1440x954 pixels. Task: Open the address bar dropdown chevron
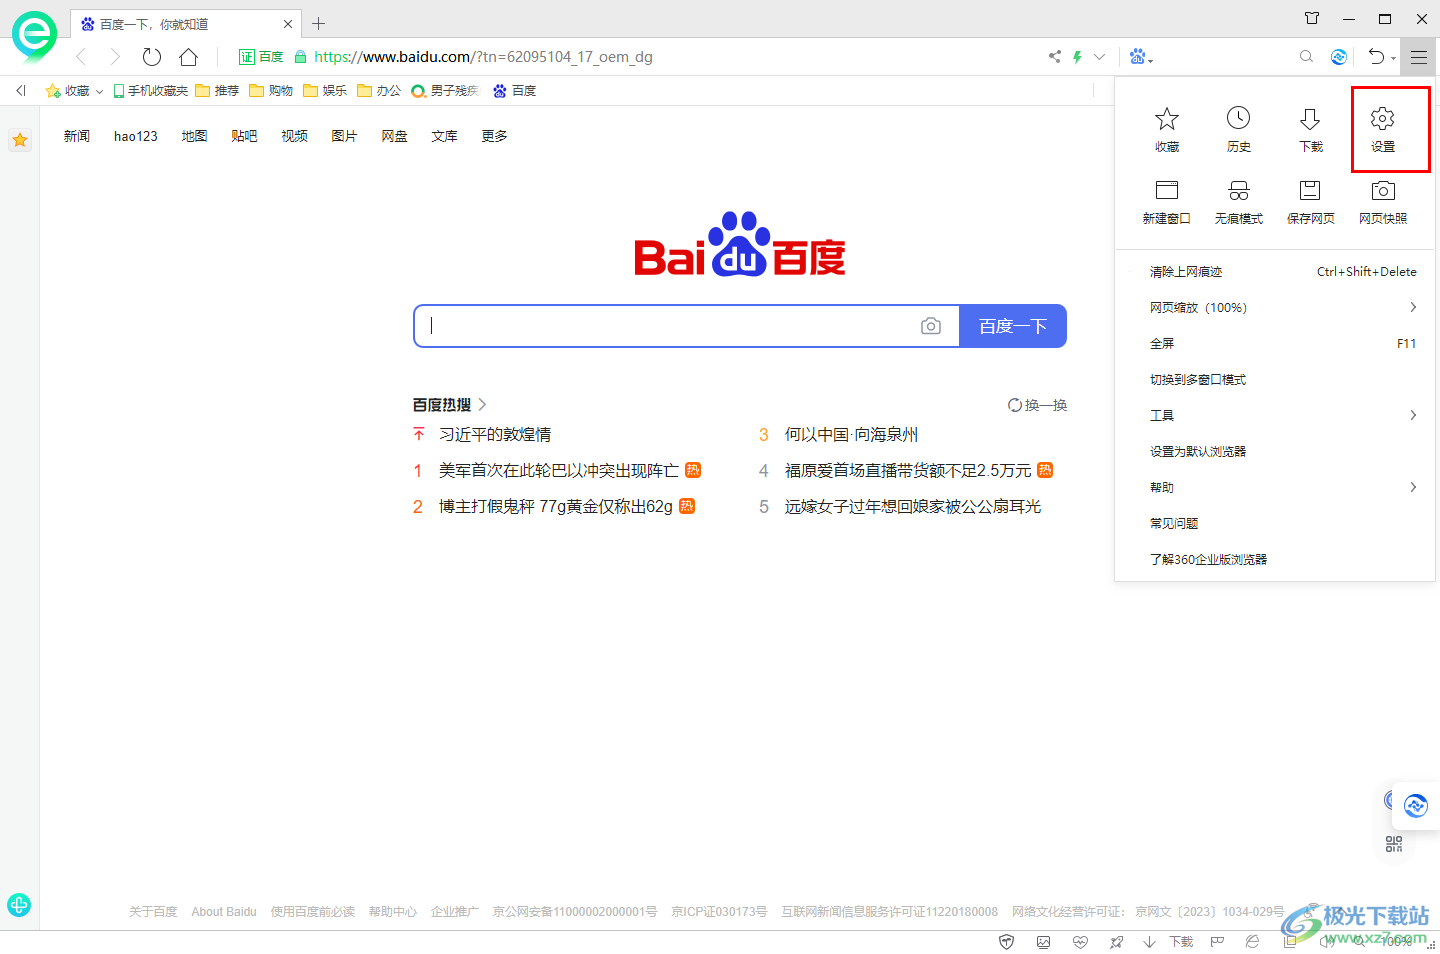[1099, 57]
